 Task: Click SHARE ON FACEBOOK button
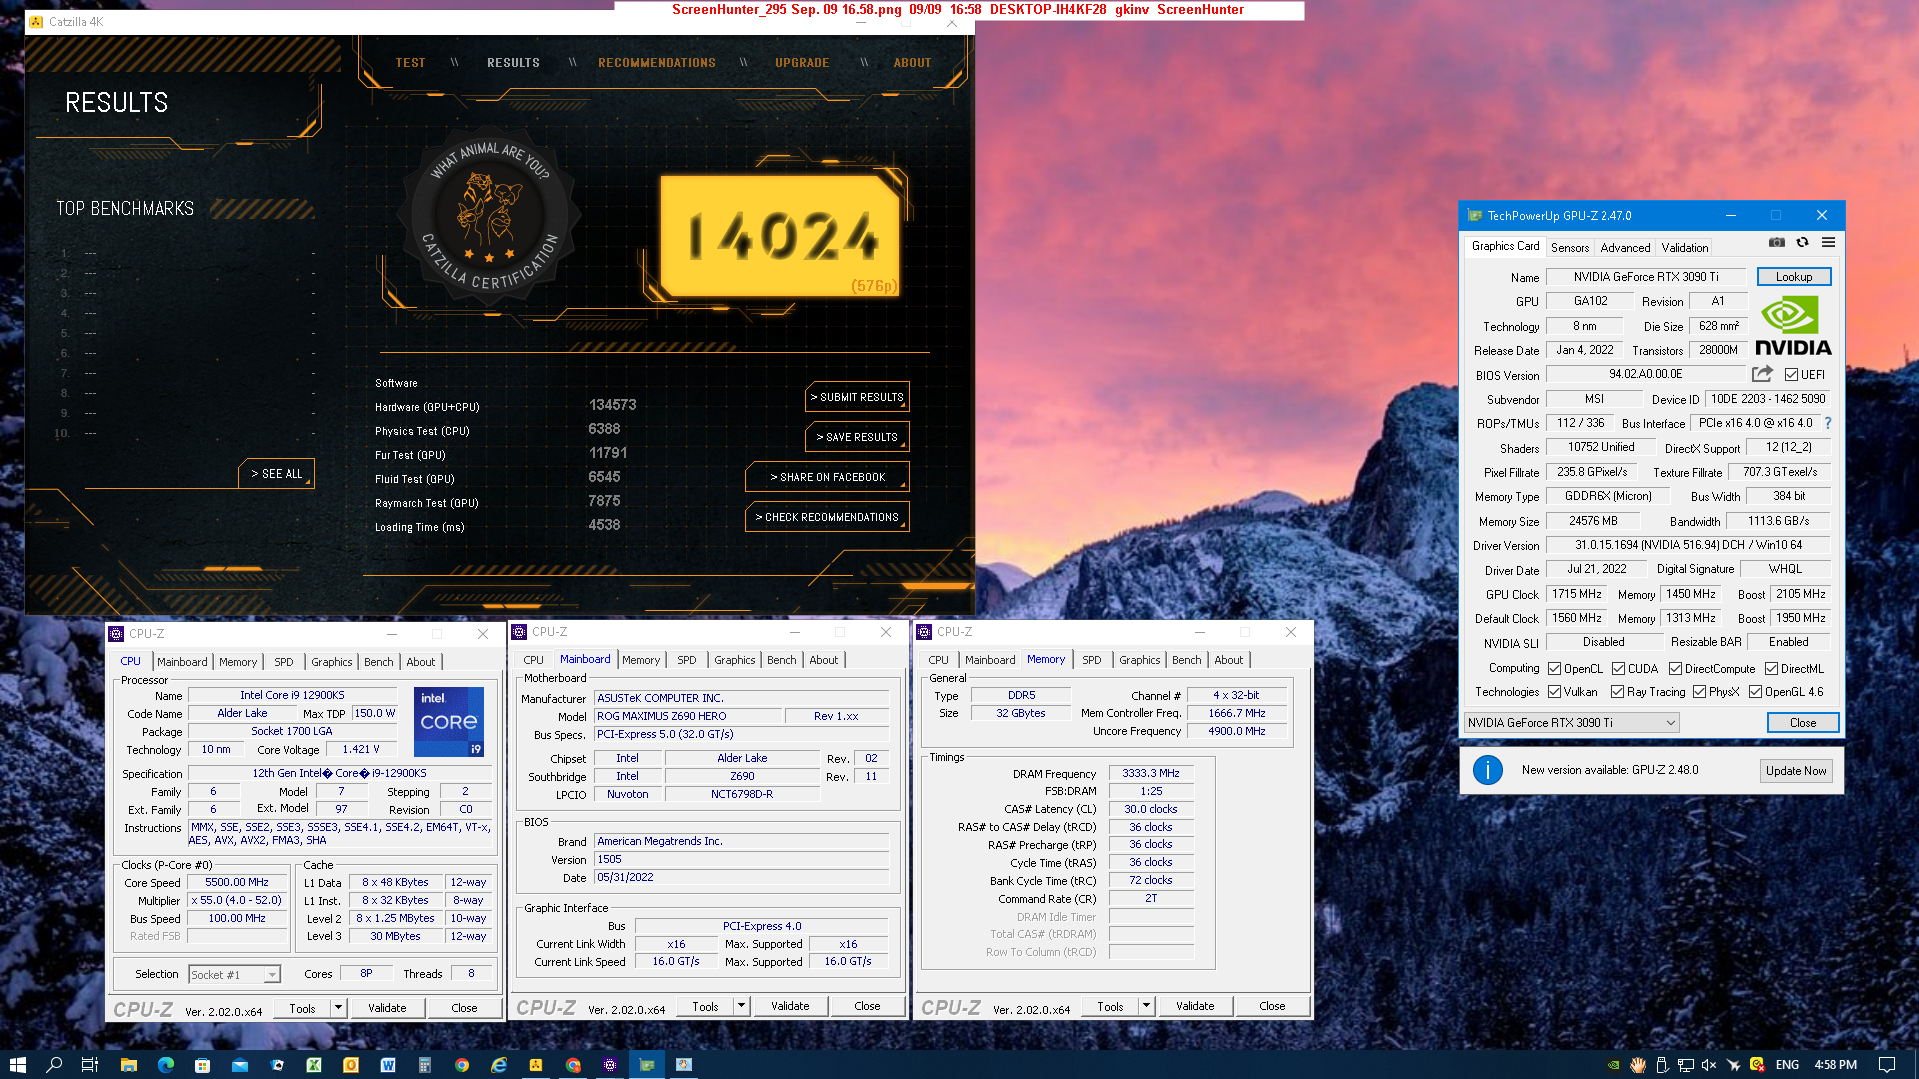pyautogui.click(x=827, y=477)
